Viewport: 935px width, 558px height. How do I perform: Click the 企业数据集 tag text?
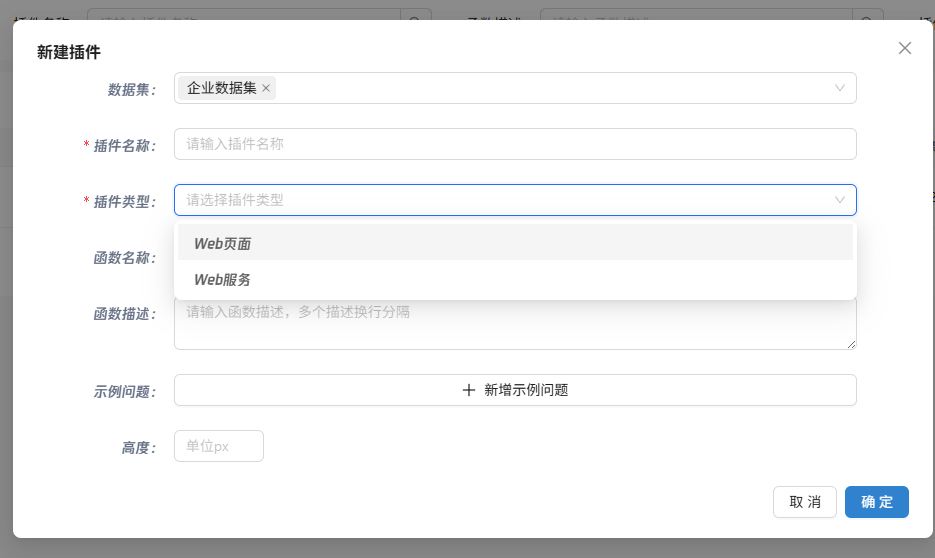click(x=221, y=88)
